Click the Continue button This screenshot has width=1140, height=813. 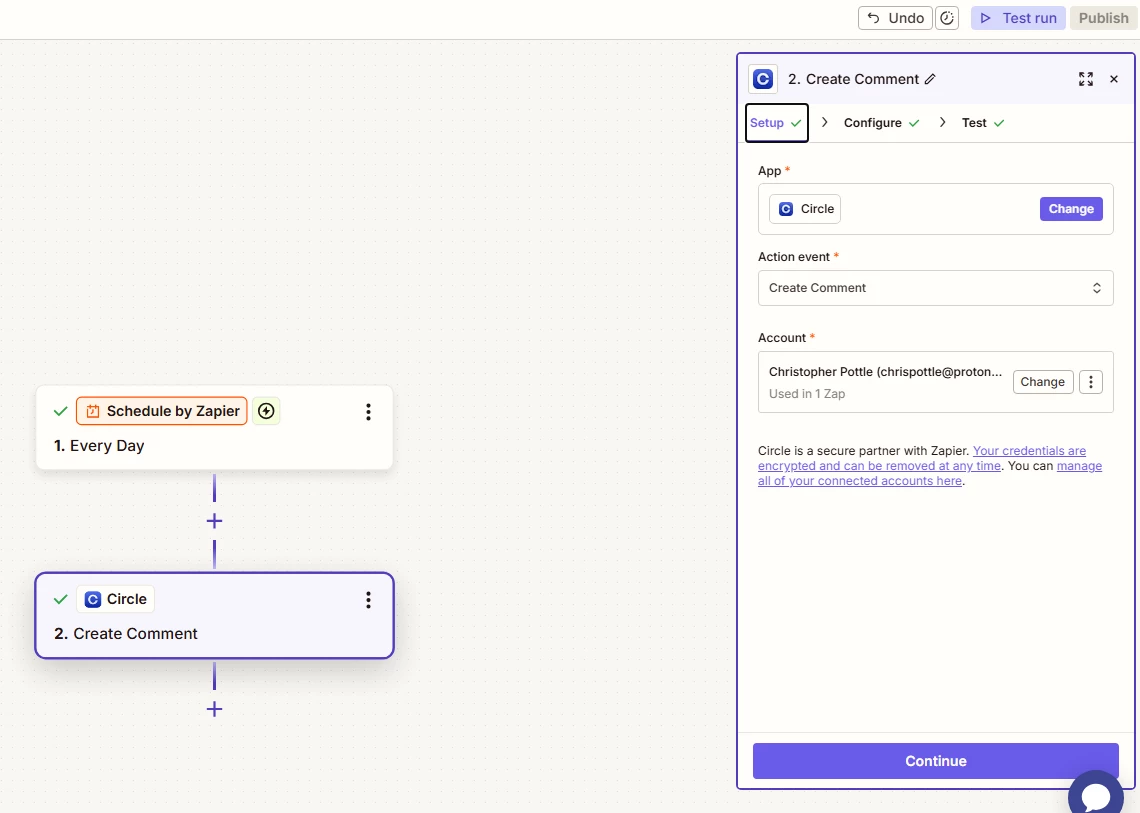point(936,761)
